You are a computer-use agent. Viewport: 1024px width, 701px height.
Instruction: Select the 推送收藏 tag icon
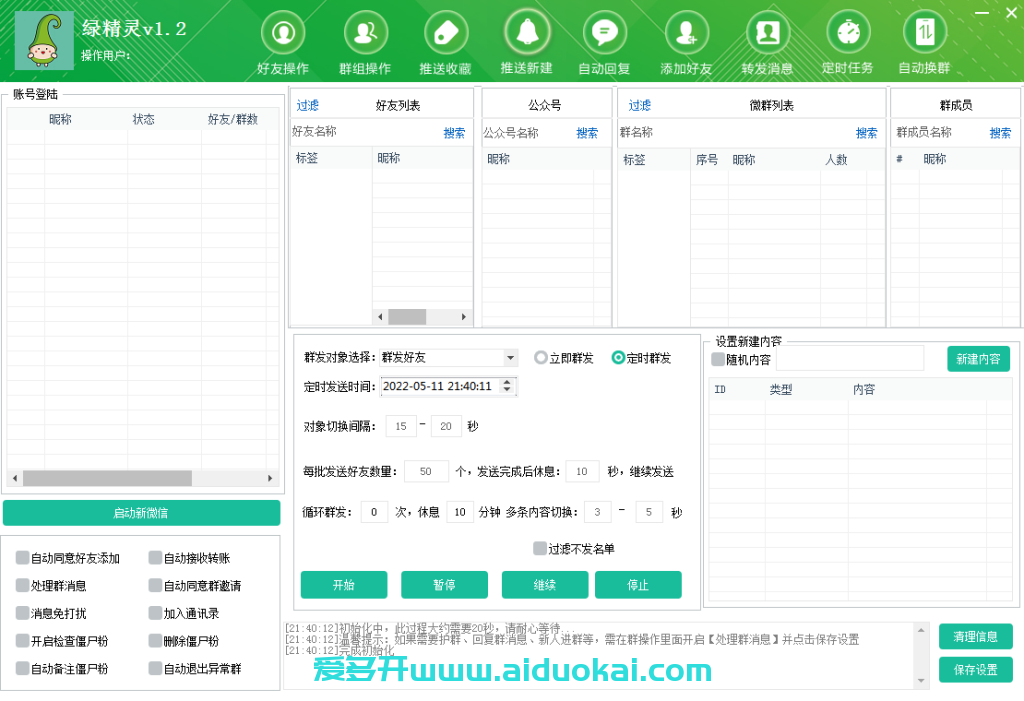445,33
